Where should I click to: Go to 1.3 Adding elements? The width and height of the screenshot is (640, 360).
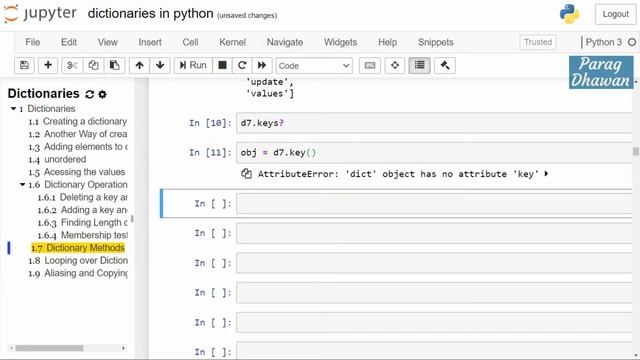click(78, 147)
